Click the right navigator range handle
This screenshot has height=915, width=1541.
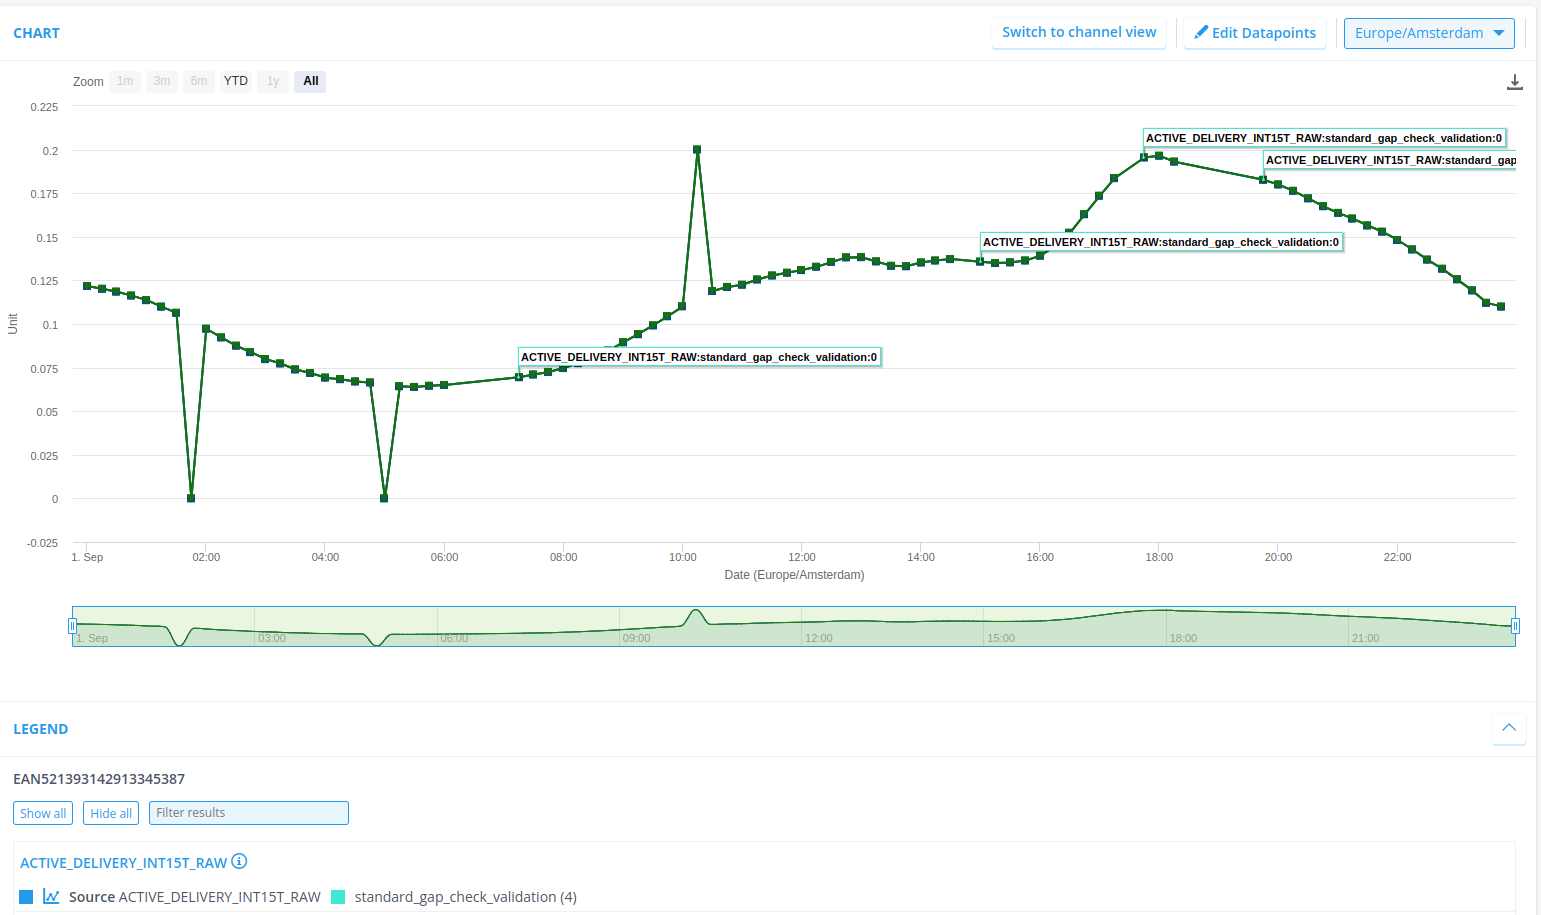(x=1515, y=626)
